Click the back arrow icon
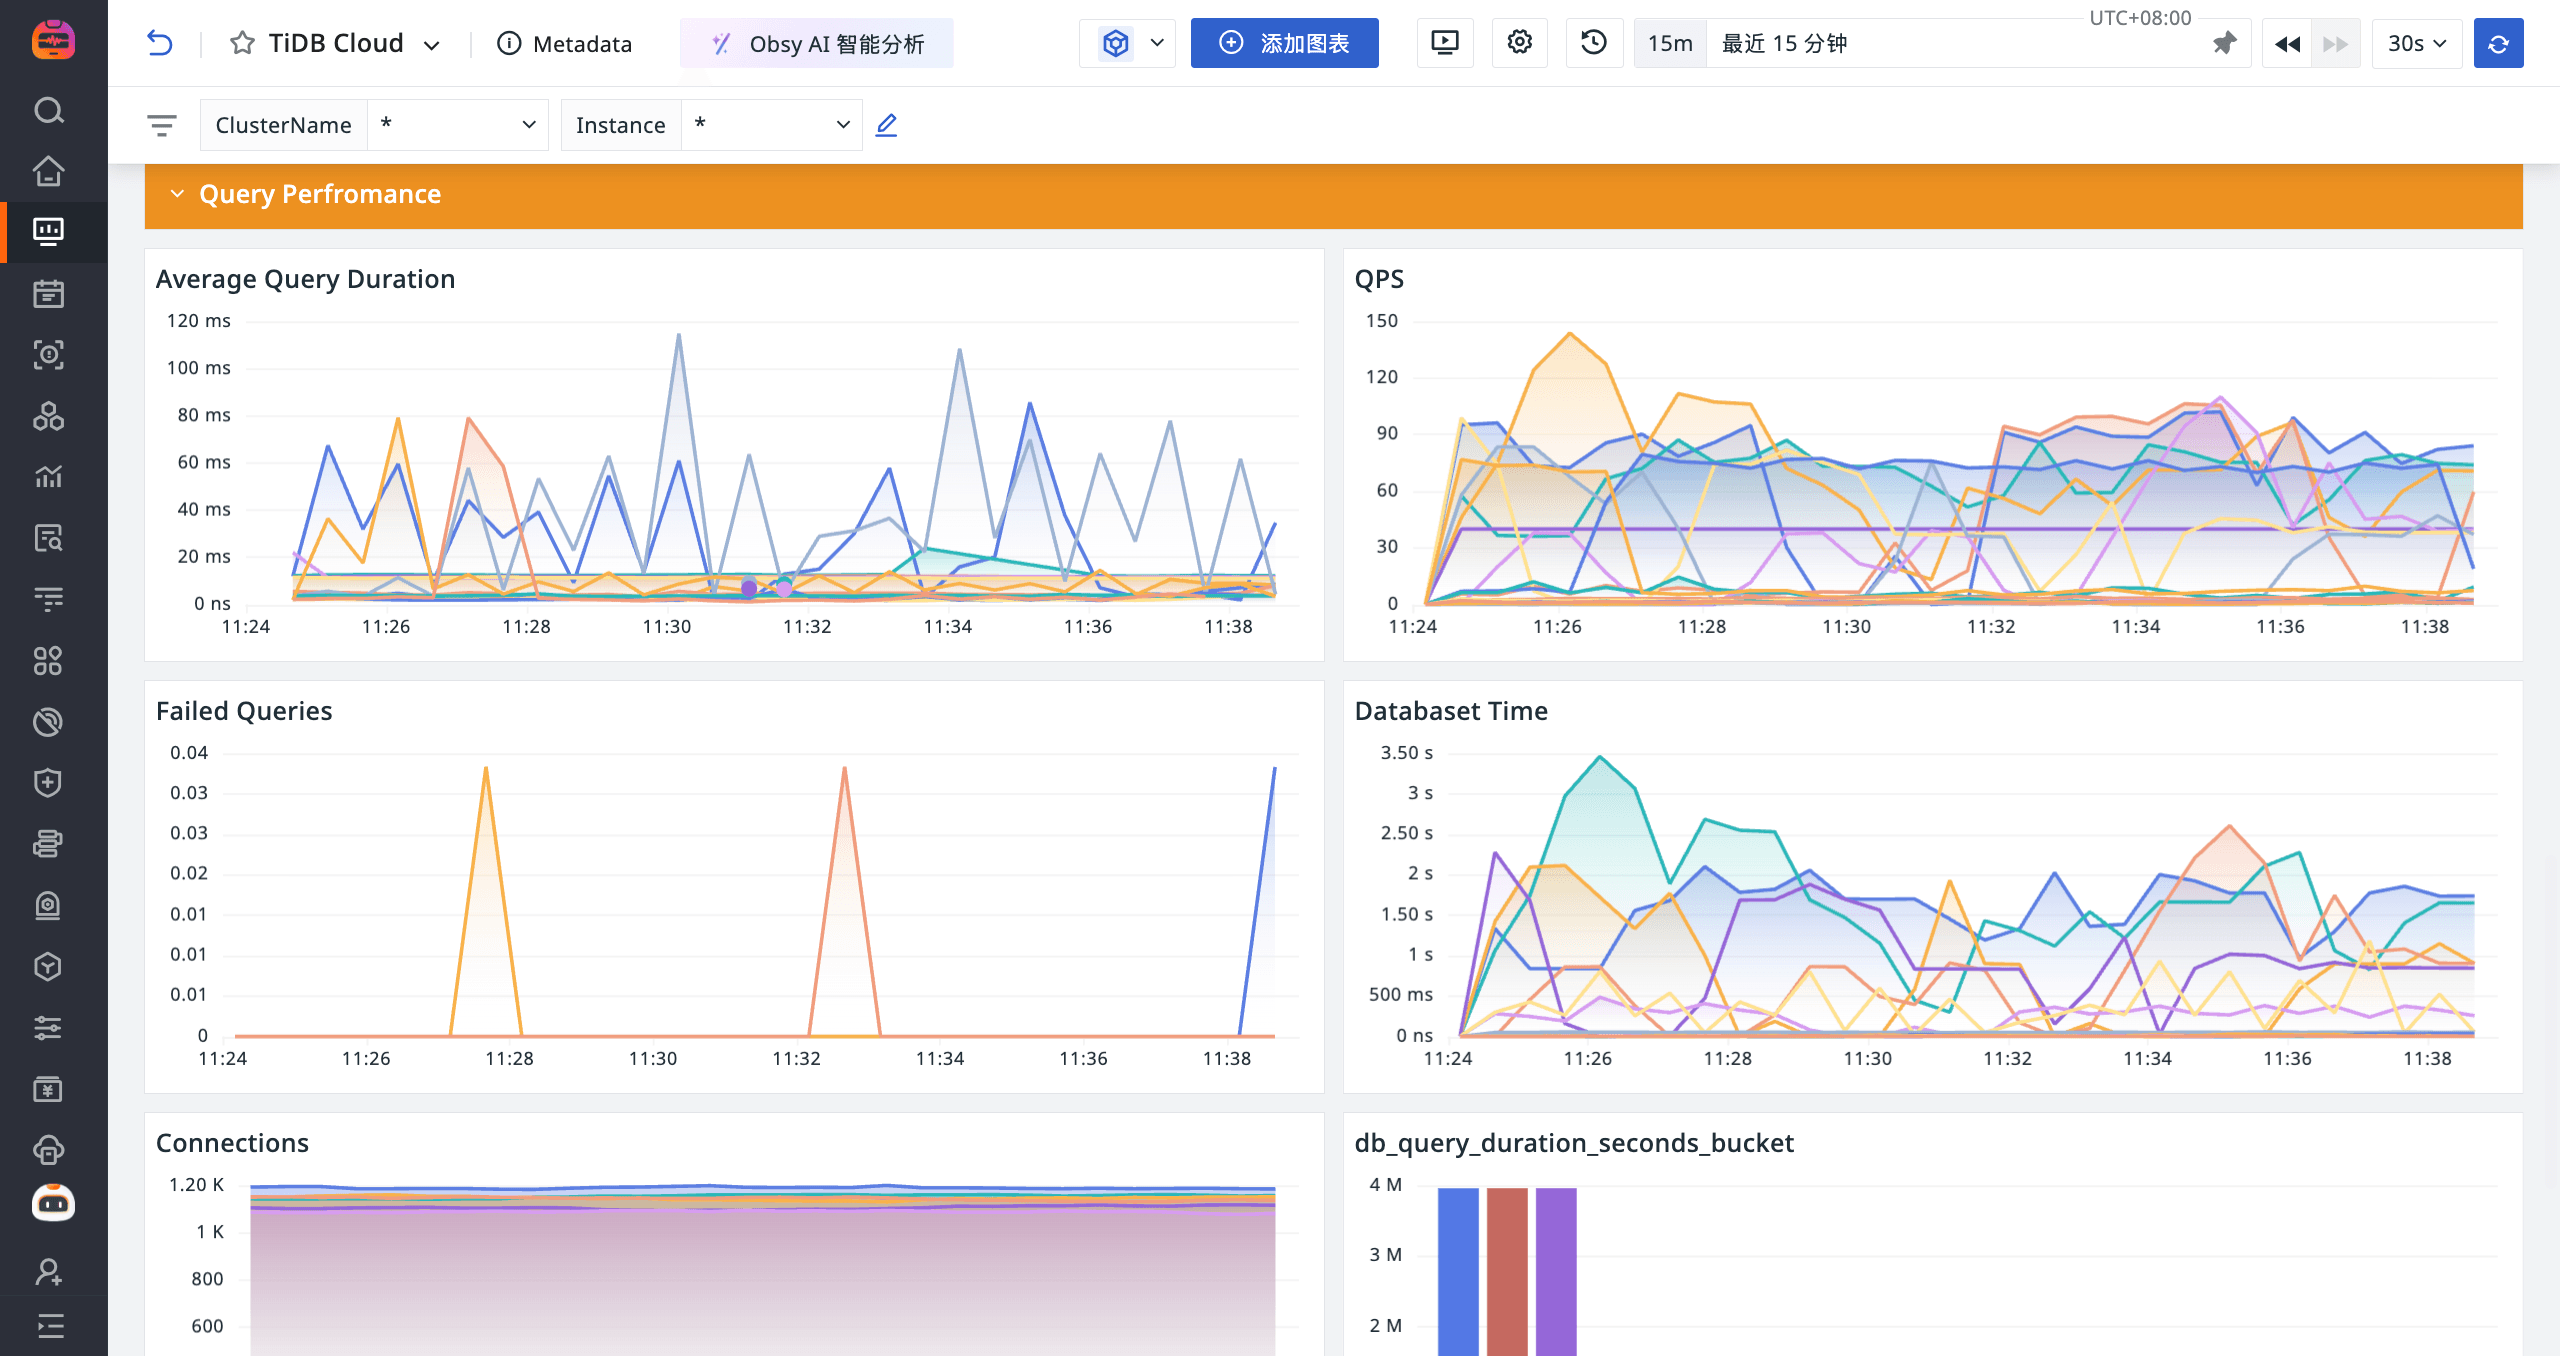2560x1356 pixels. (160, 43)
